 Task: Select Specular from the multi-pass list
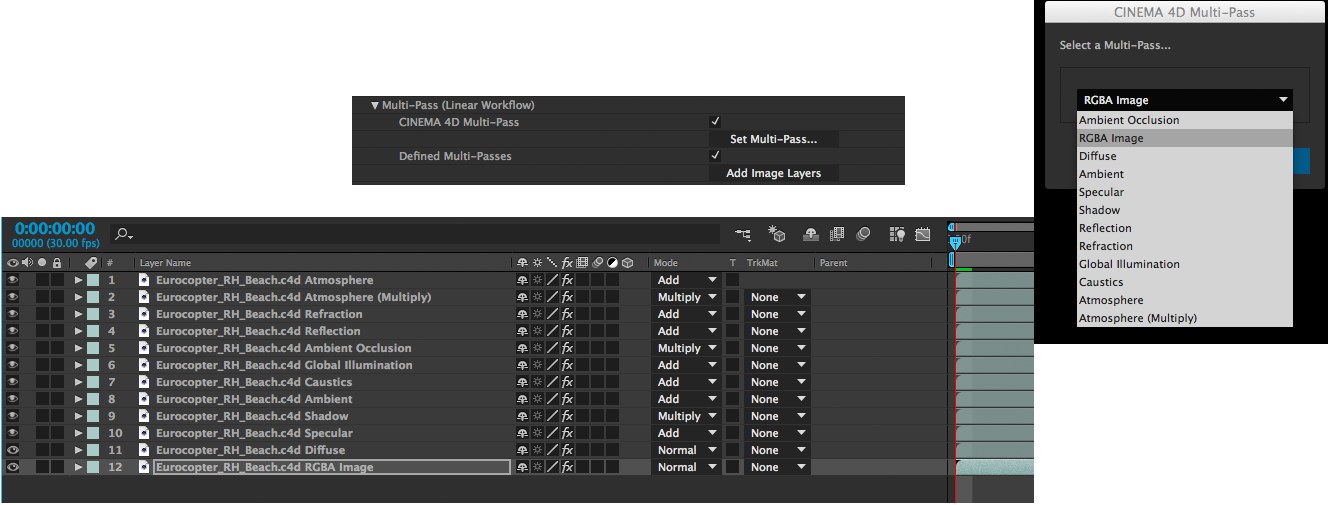(1184, 192)
